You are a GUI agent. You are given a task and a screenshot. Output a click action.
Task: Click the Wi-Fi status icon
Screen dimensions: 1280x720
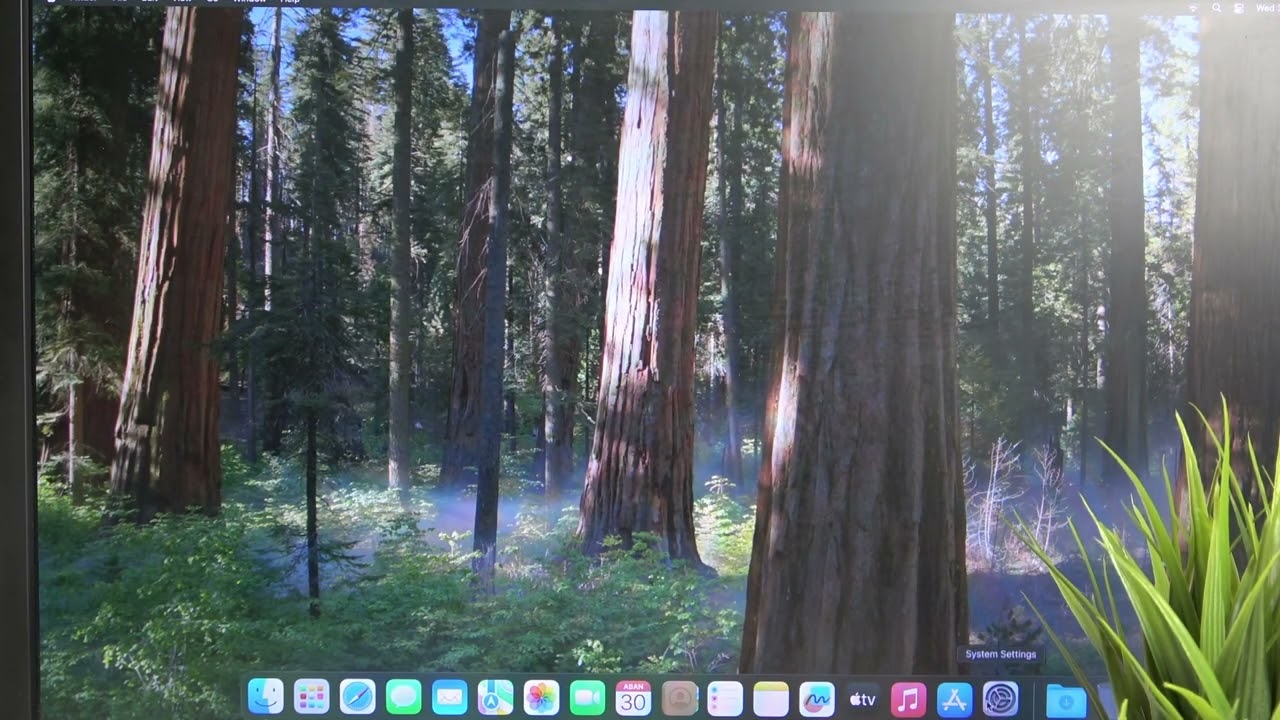click(1193, 7)
